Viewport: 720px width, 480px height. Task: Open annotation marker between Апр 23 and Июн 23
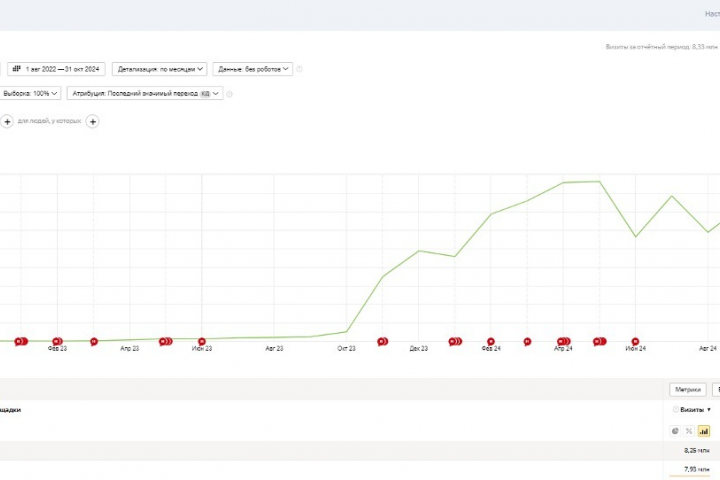[x=165, y=341]
